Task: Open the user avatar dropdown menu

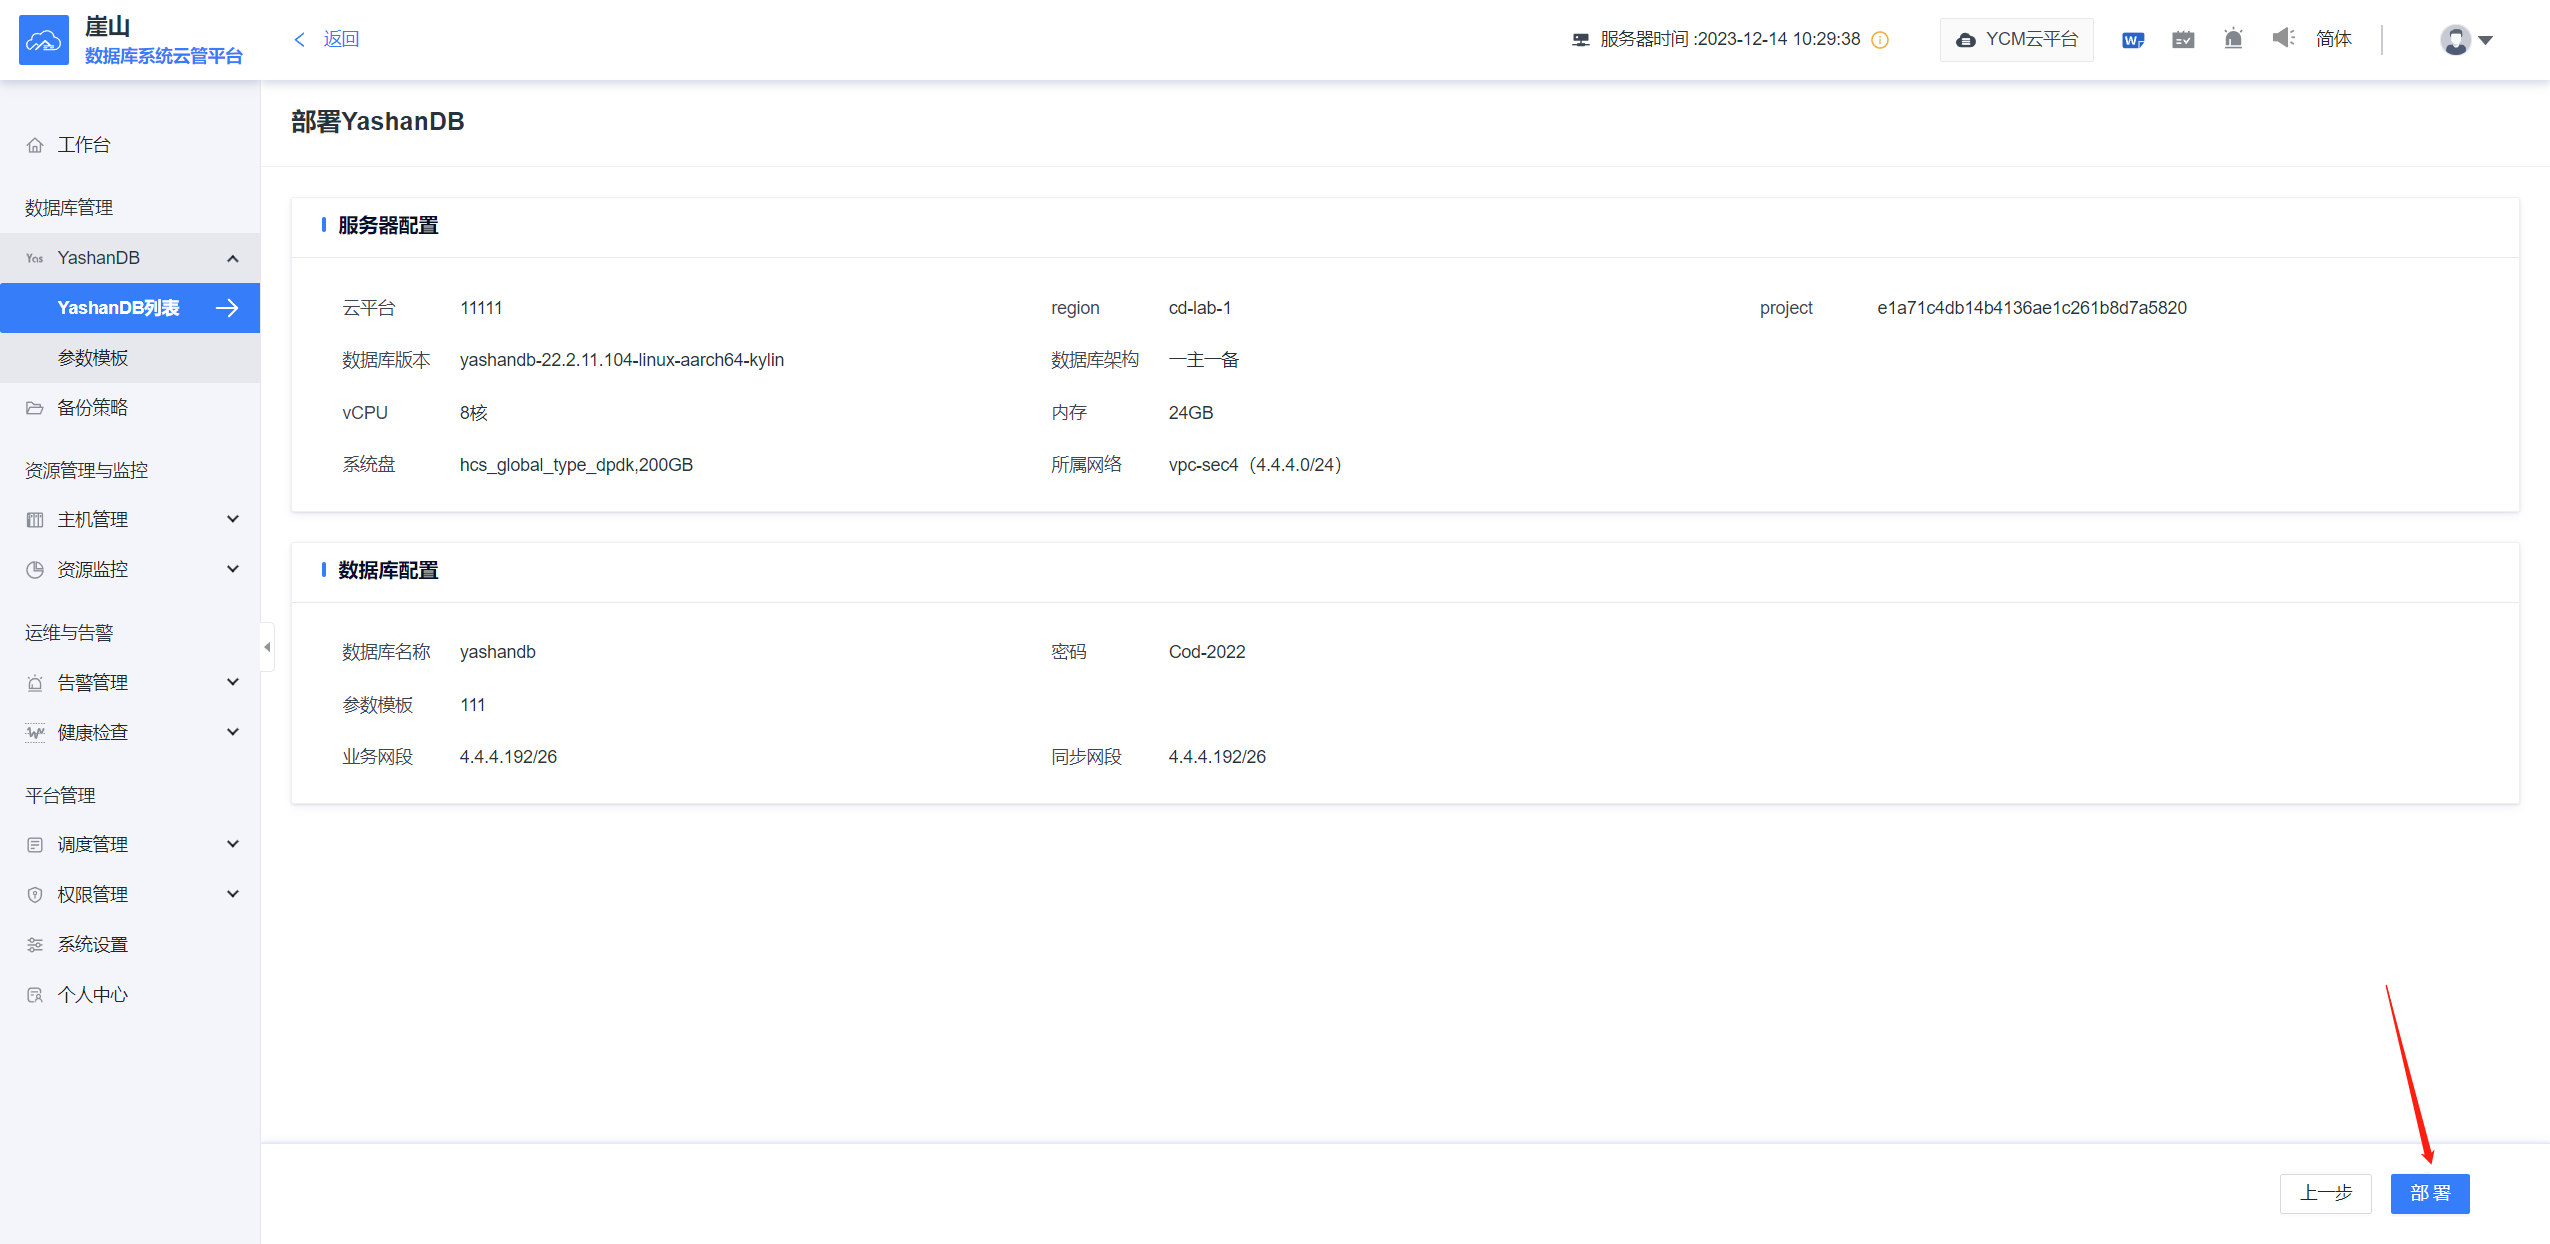Action: click(x=2466, y=40)
